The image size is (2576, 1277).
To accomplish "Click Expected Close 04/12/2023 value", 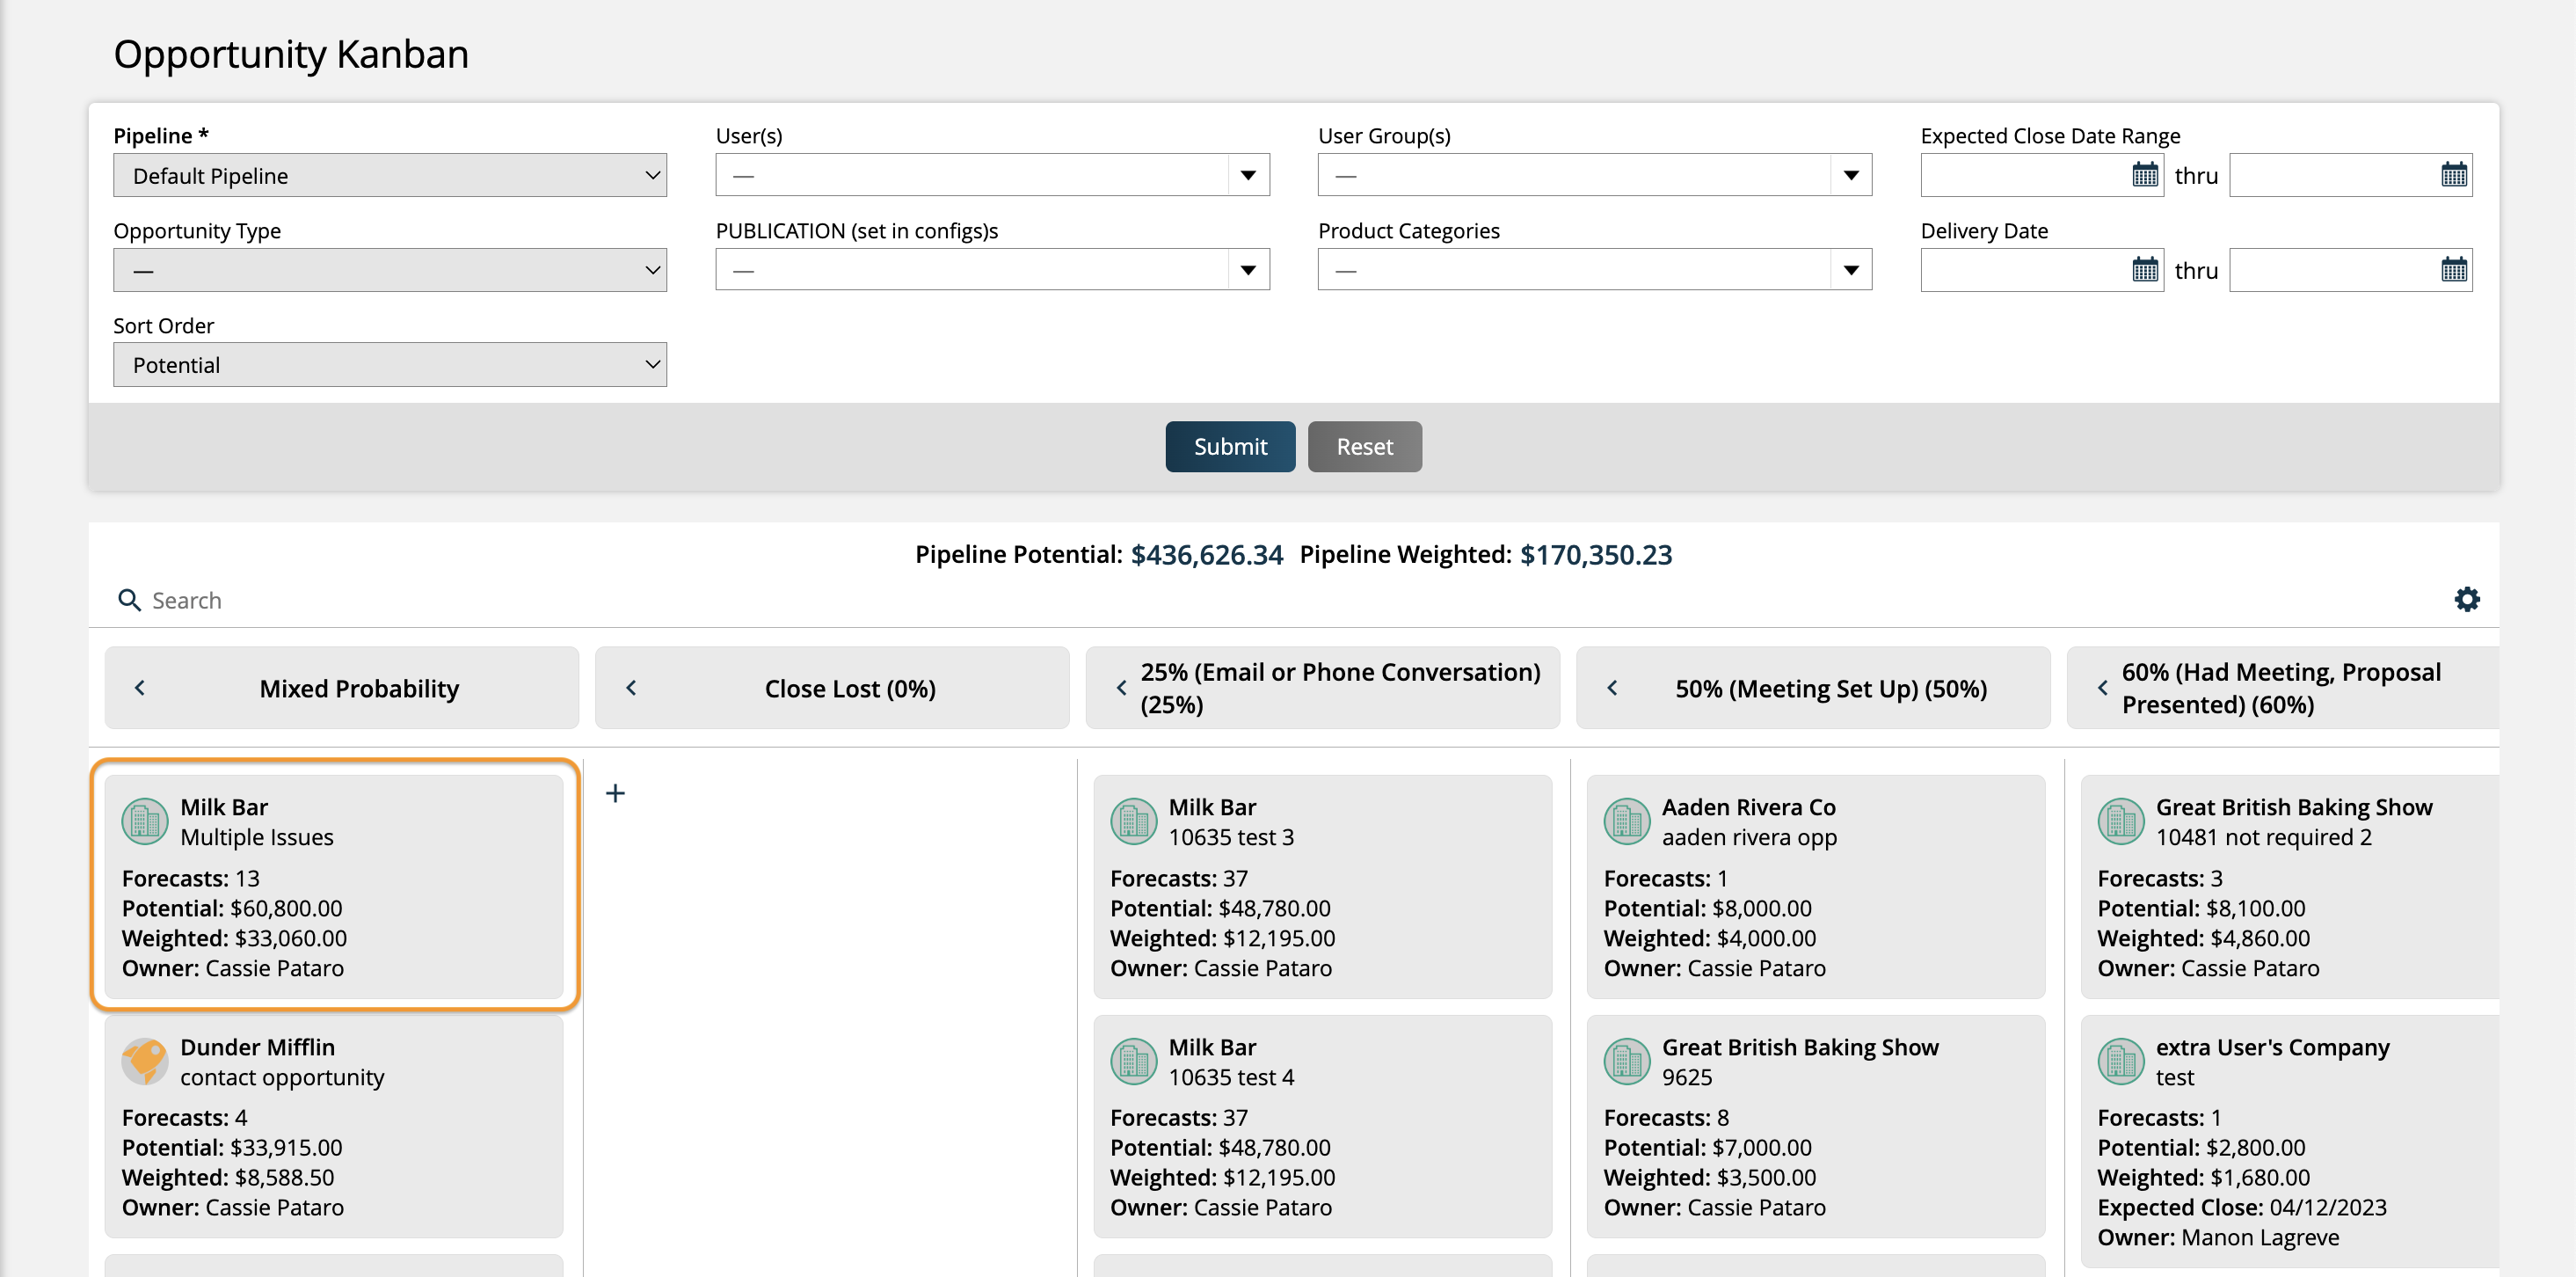I will pyautogui.click(x=2328, y=1207).
